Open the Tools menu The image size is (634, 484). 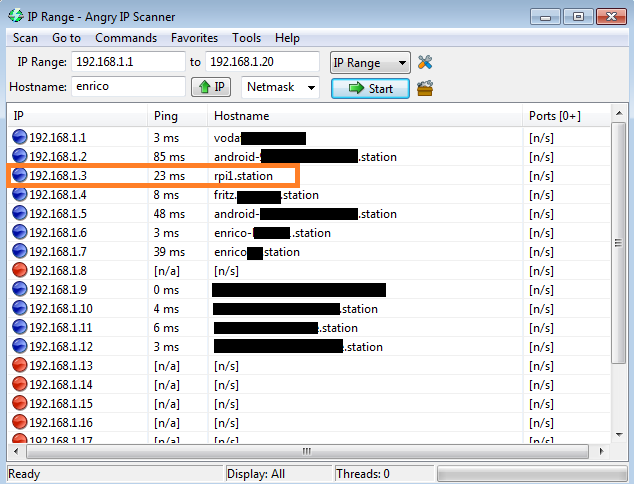pos(246,38)
